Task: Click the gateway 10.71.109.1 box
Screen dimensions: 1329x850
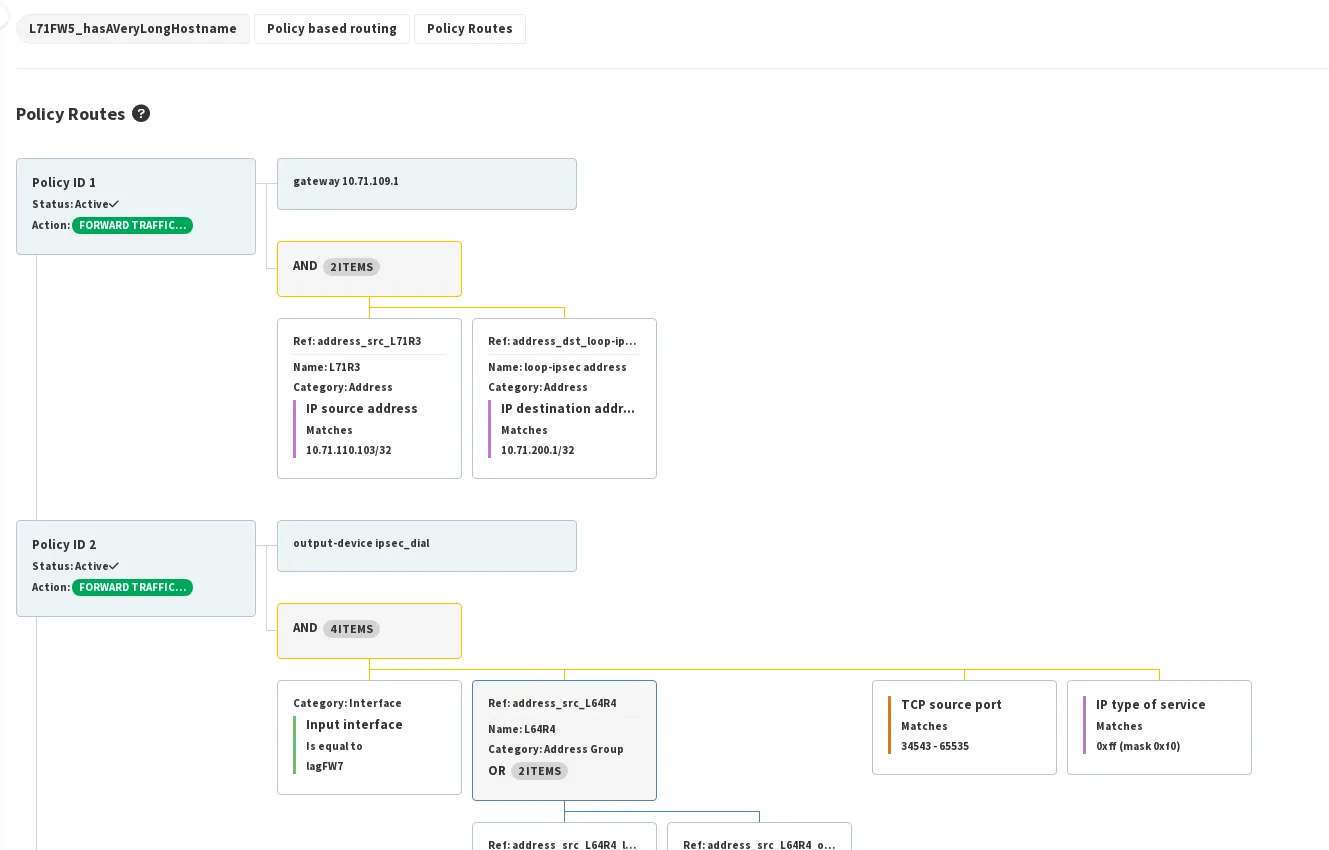Action: (427, 184)
